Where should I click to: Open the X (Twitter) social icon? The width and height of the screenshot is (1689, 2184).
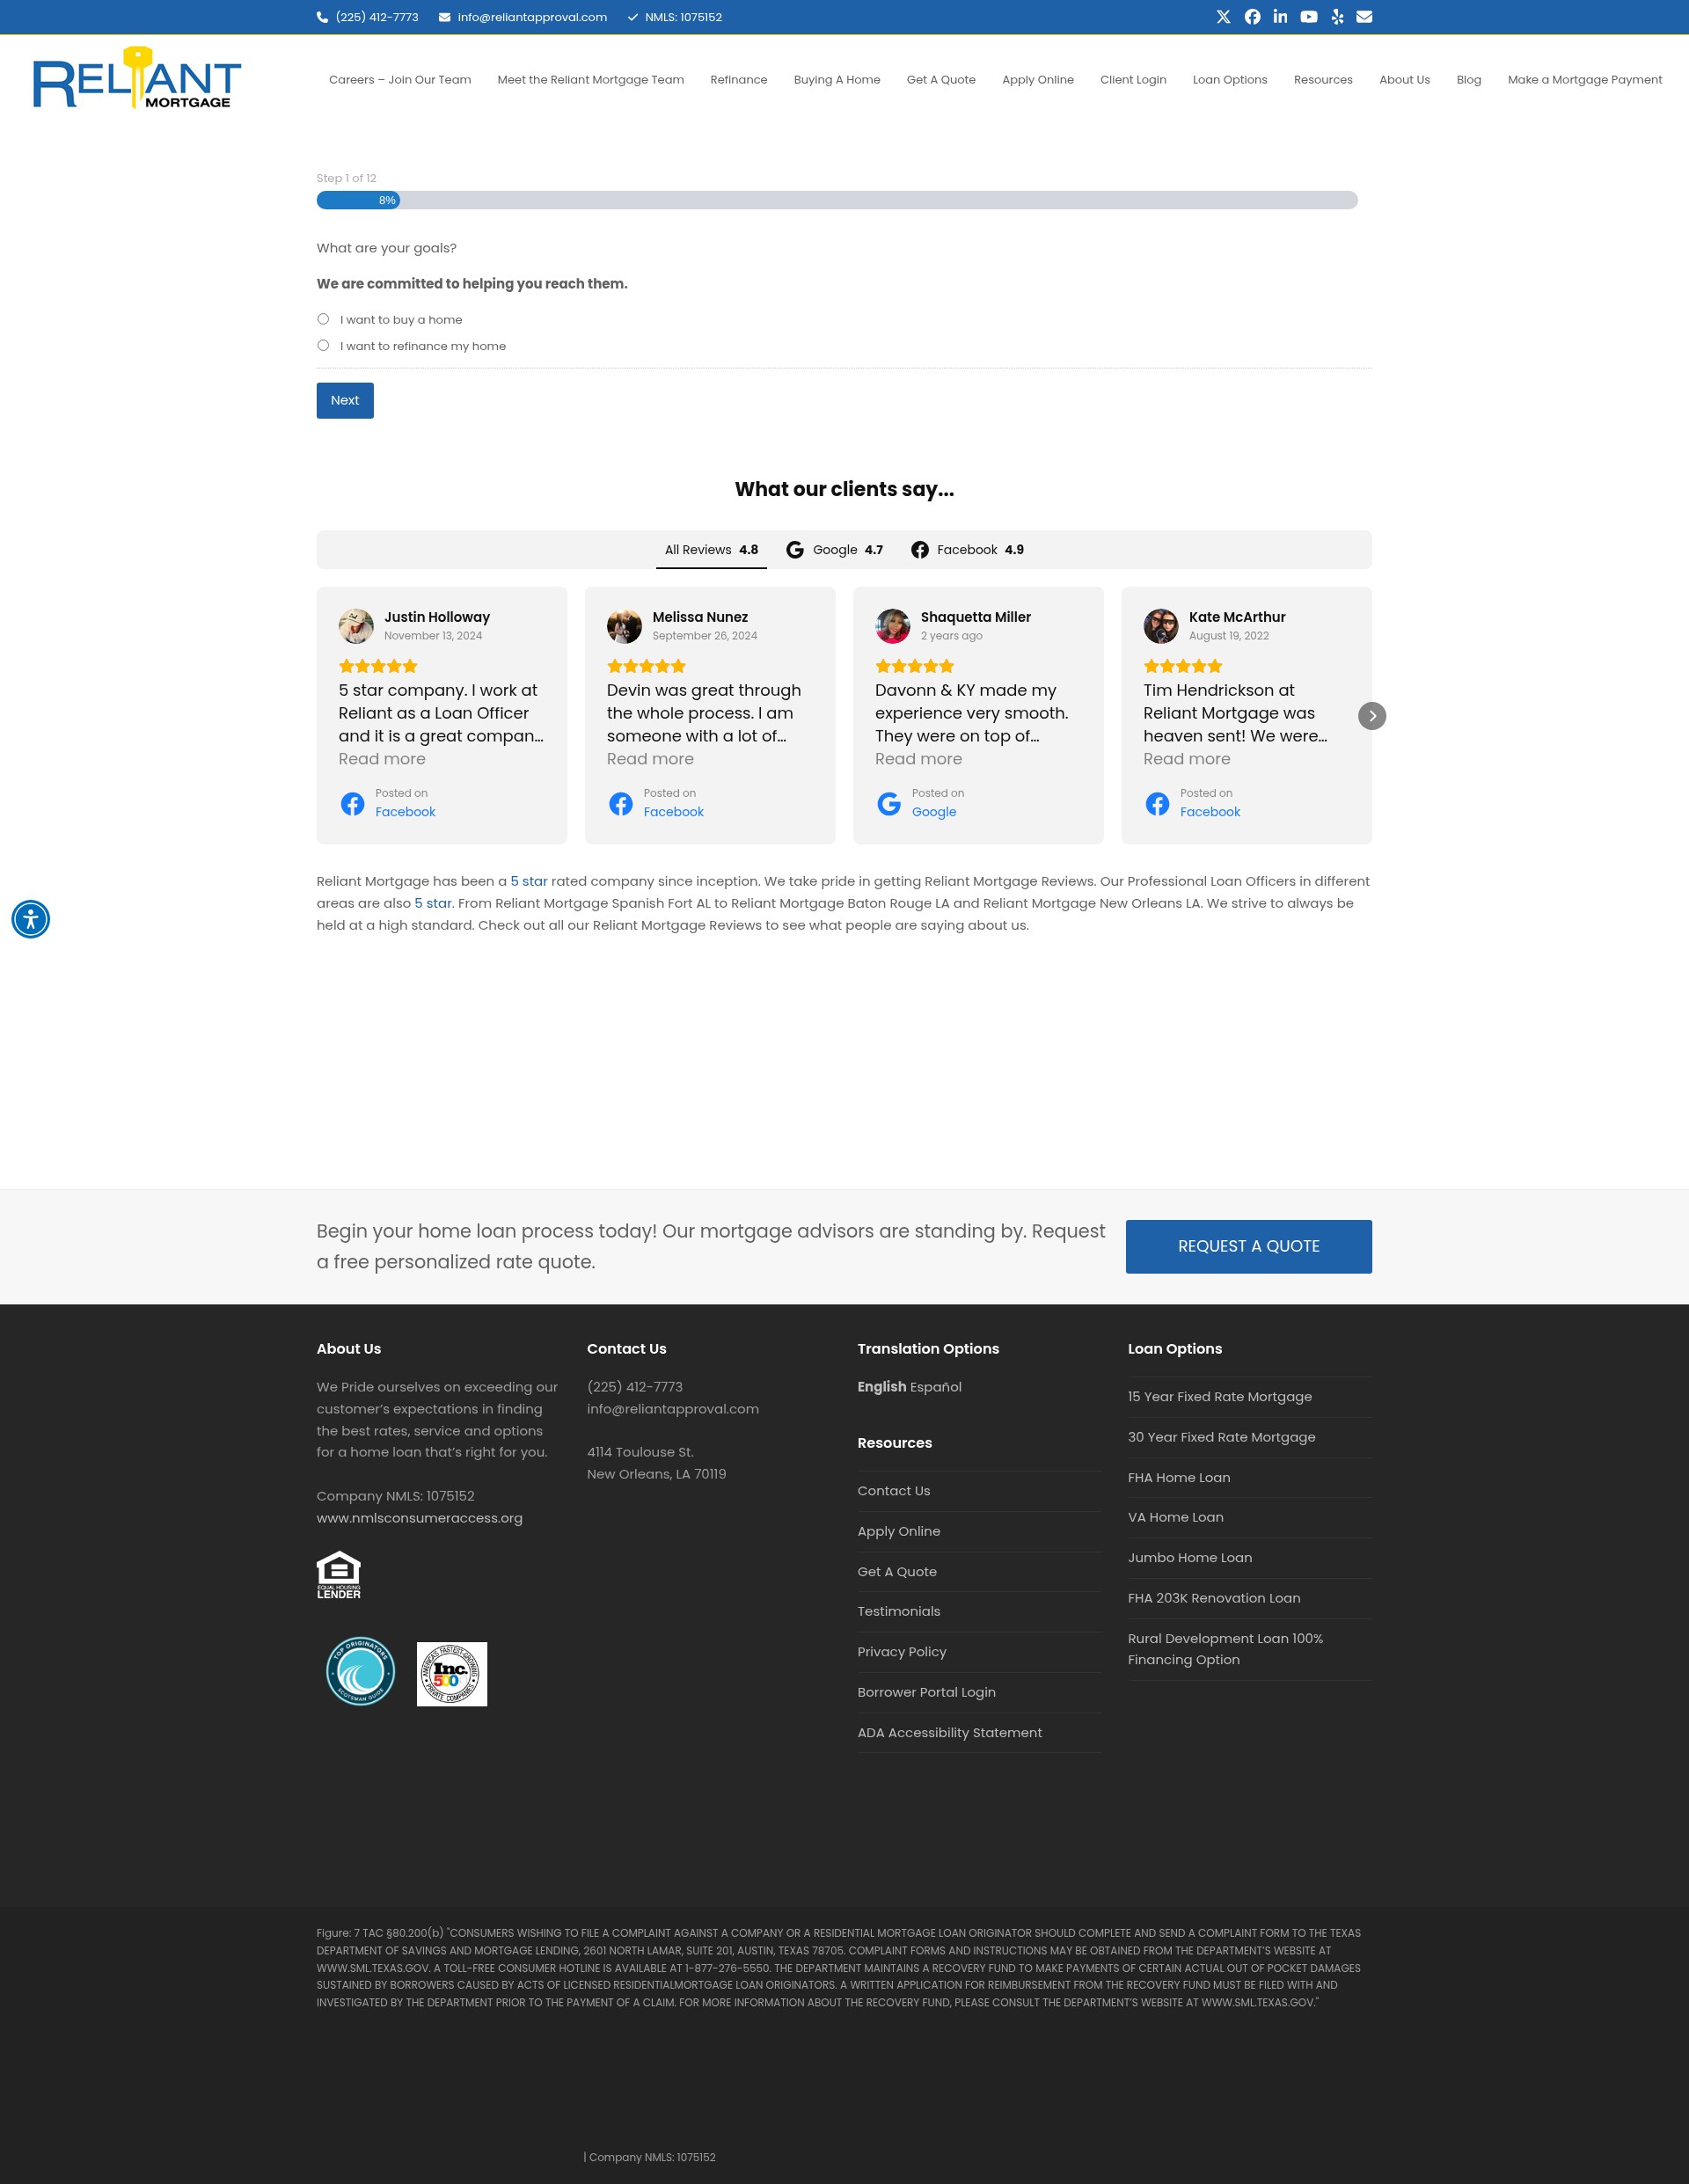coord(1223,17)
